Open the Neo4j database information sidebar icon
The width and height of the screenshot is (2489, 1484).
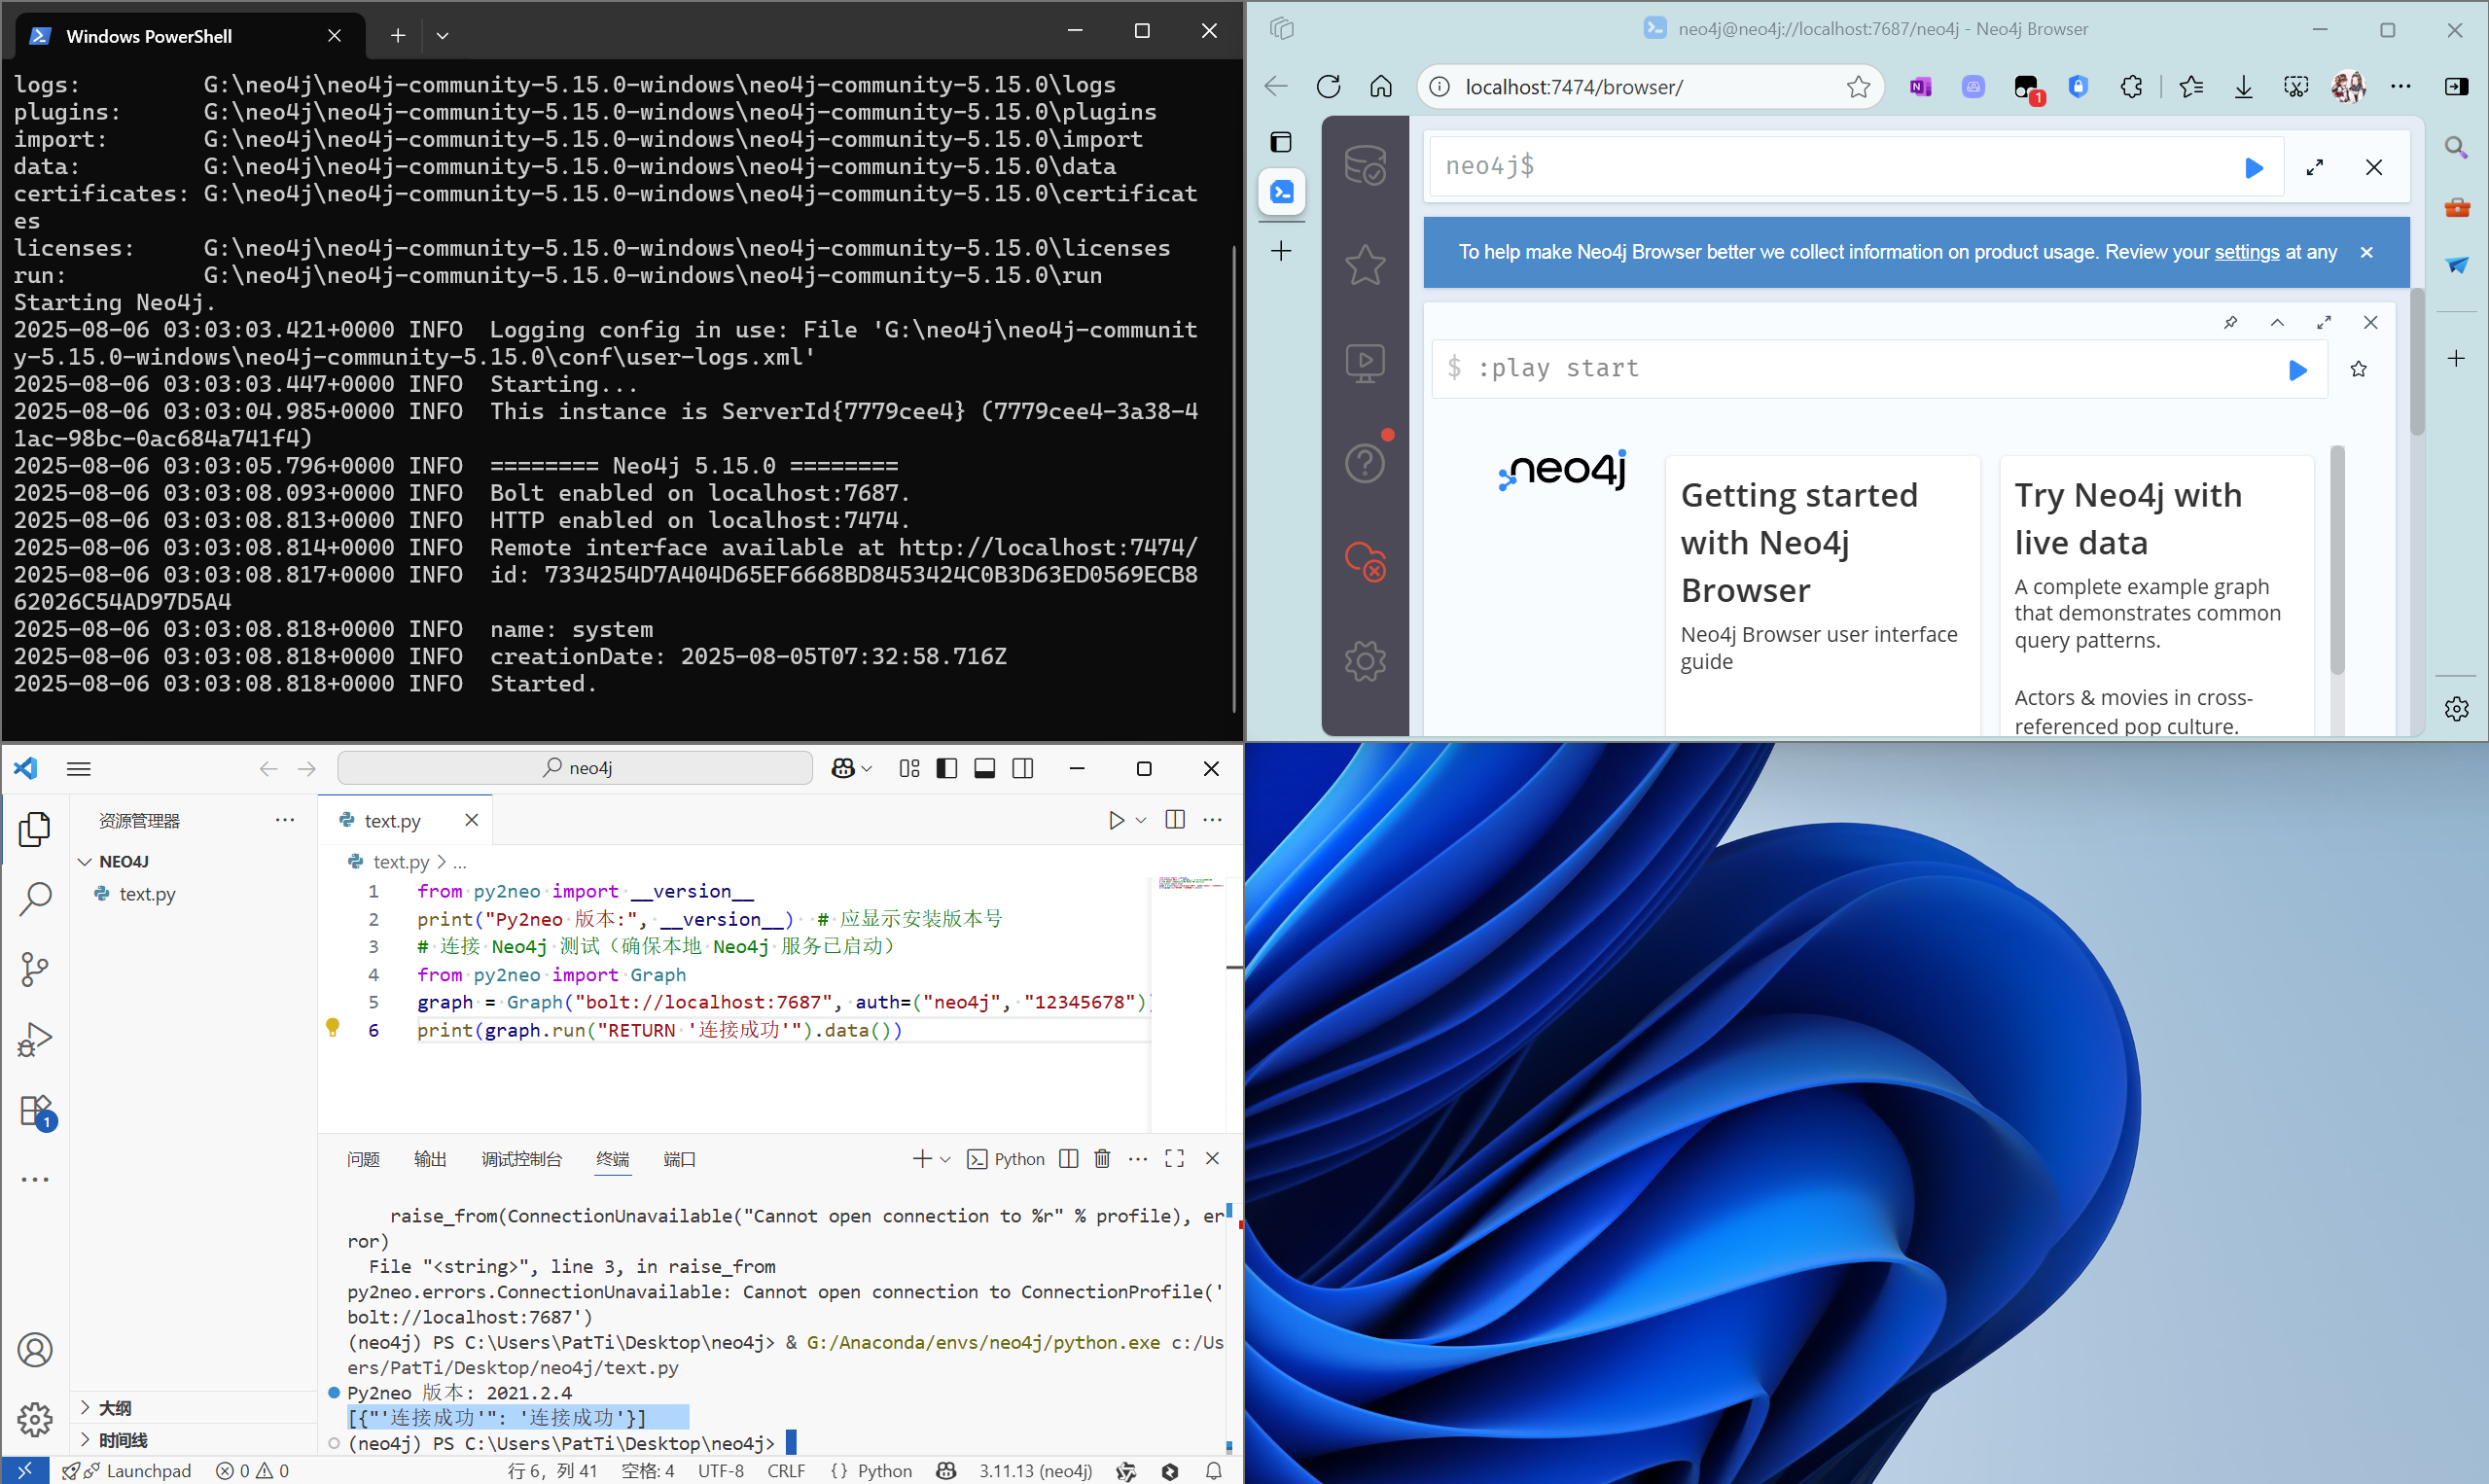tap(1364, 164)
